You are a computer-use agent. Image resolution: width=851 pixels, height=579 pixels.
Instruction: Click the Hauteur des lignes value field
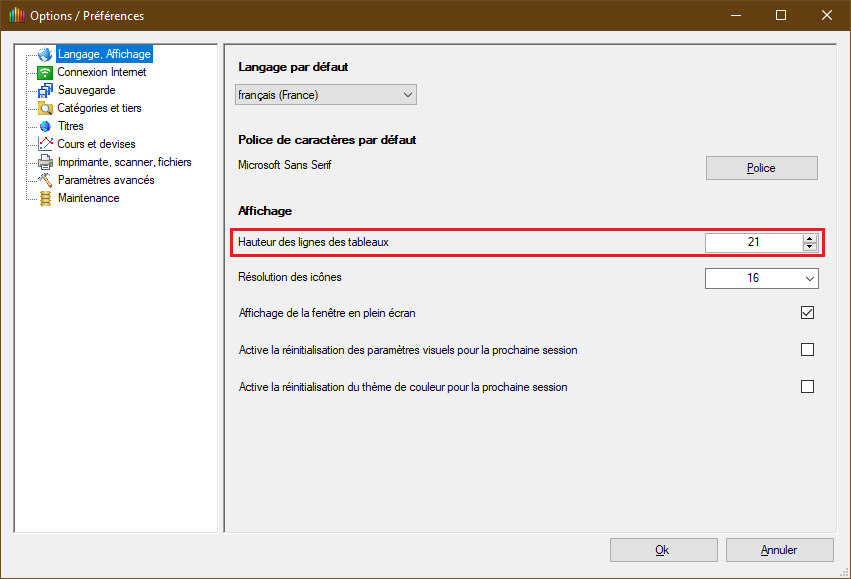[x=753, y=242]
